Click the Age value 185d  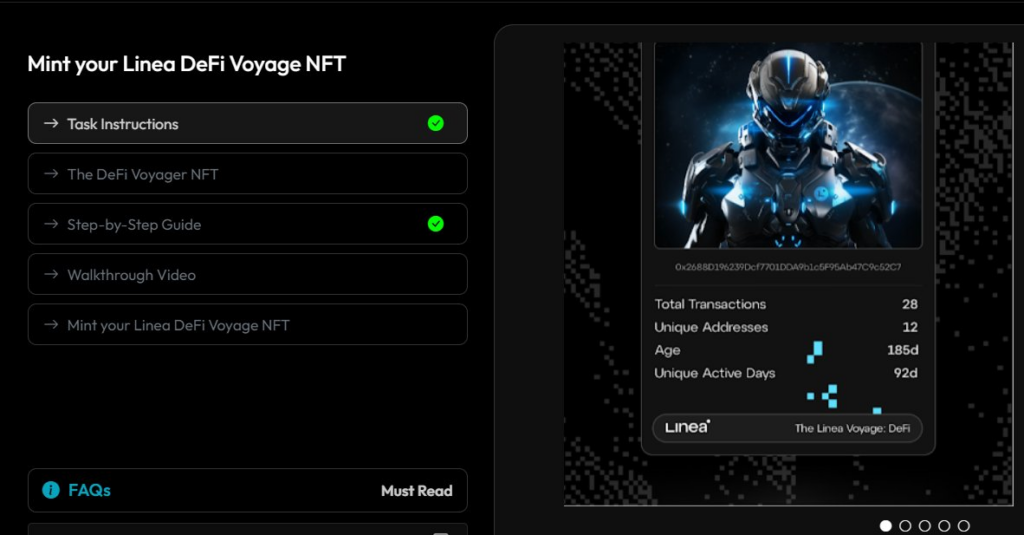pos(903,350)
